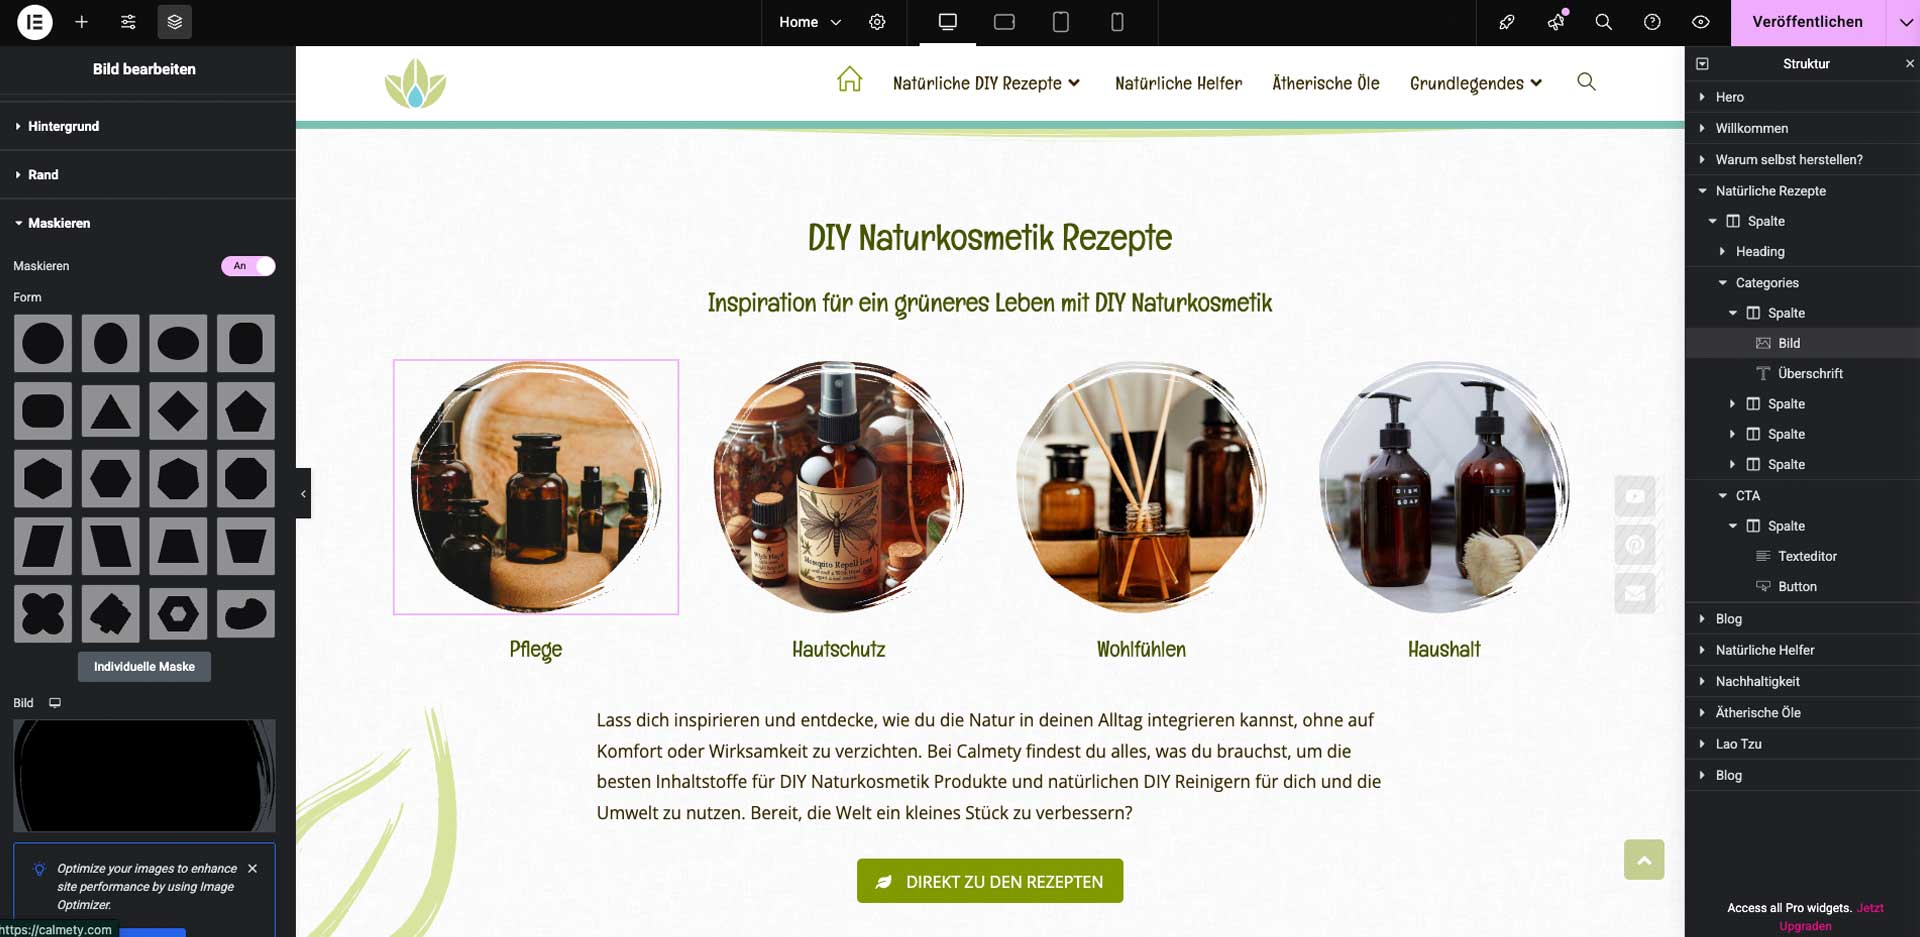Open the Finder search icon in the toolbar
Screen dimensions: 1920x937
[x=1604, y=21]
